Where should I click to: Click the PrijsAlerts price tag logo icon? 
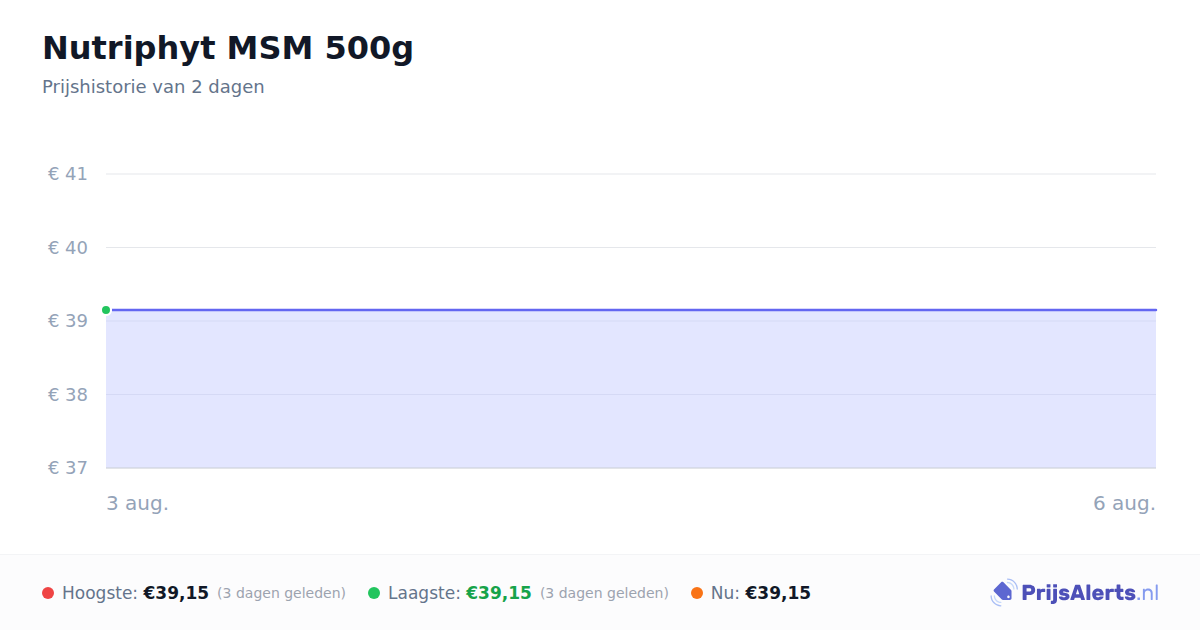[x=1003, y=593]
